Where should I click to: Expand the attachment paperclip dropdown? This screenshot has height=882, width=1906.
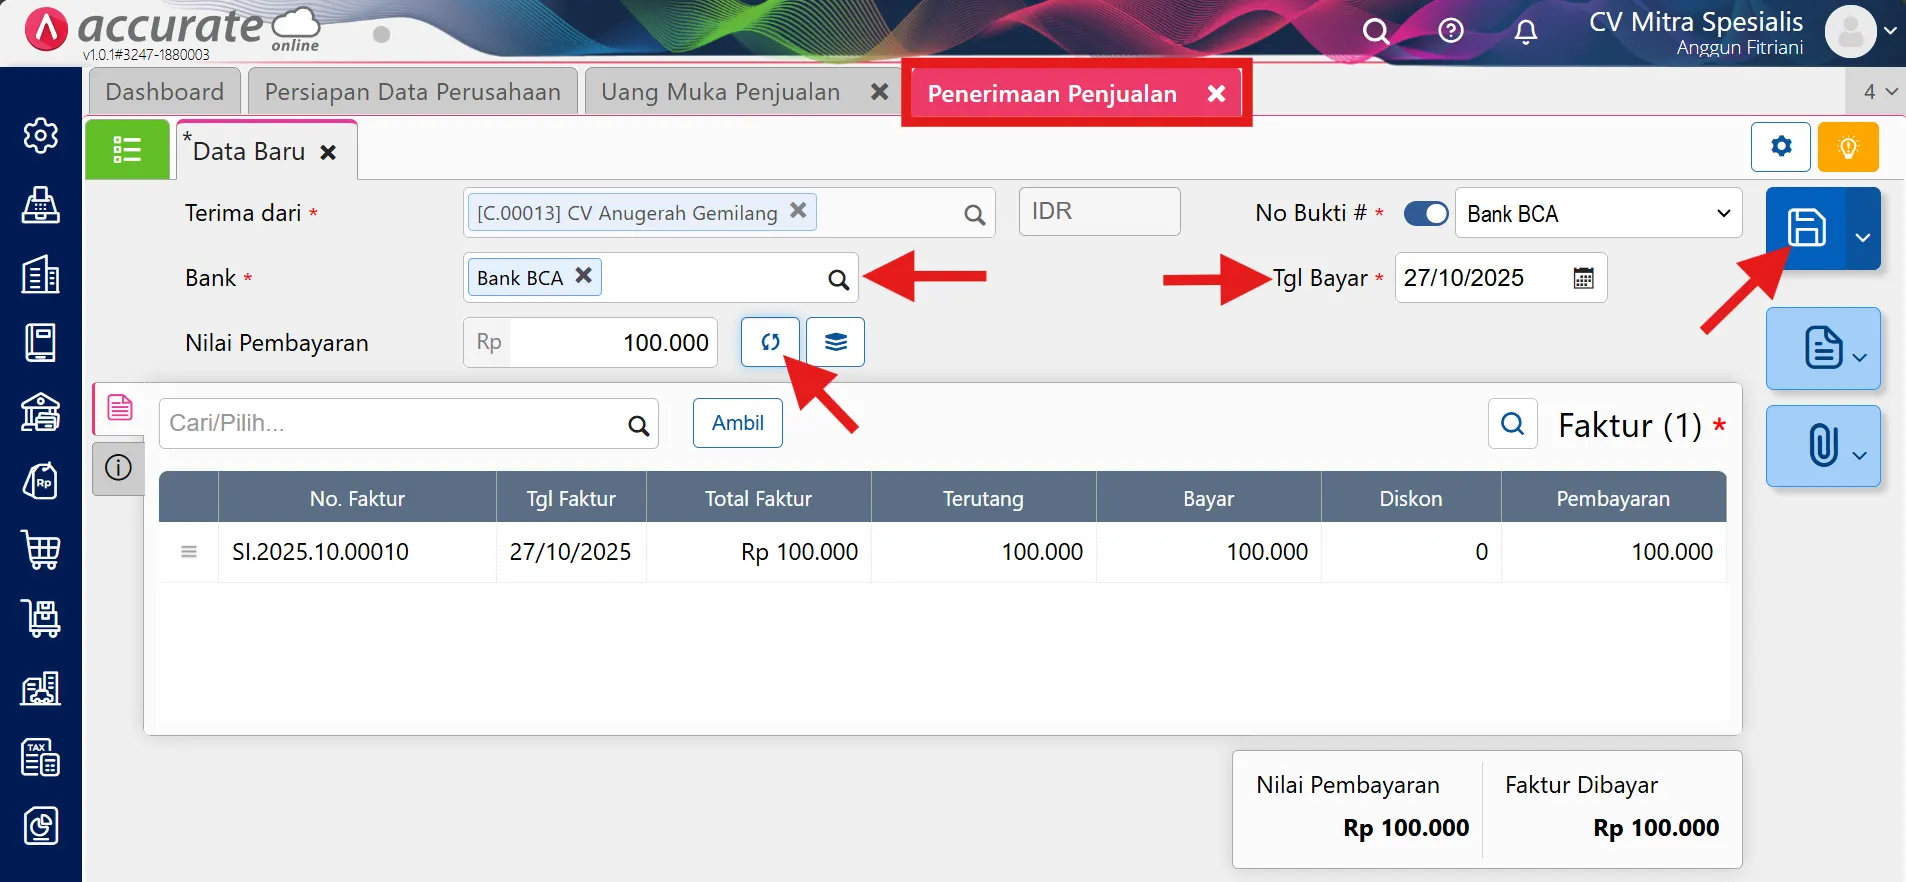click(x=1859, y=455)
